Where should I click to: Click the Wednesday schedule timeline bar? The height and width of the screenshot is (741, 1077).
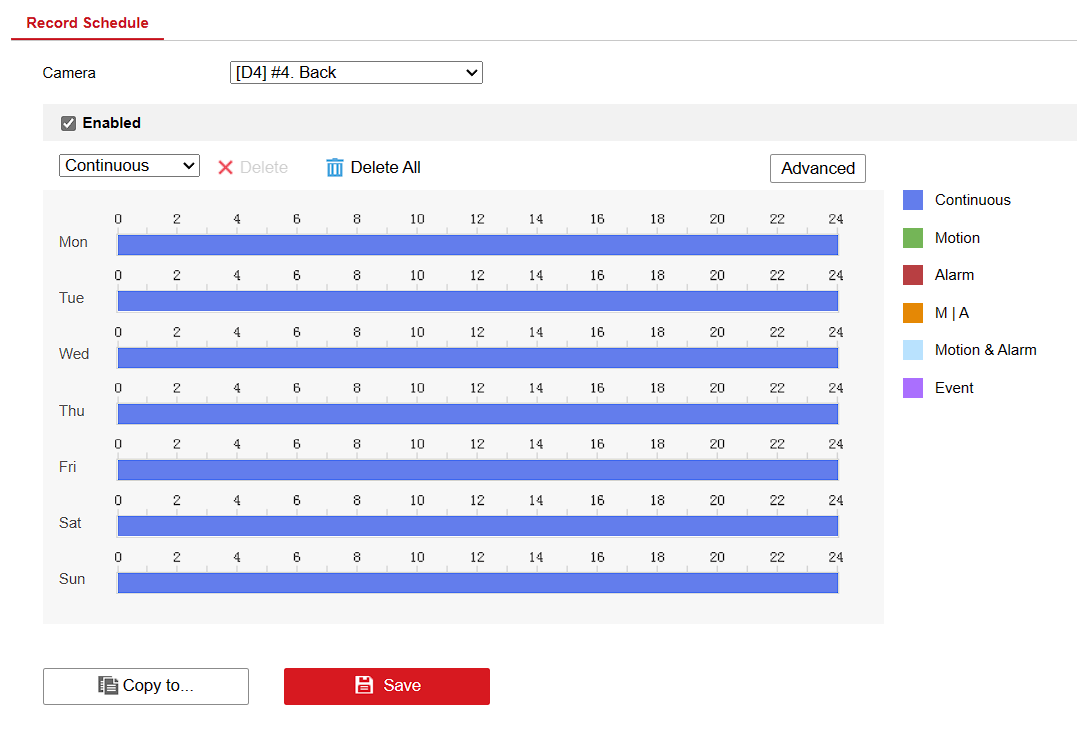[477, 357]
